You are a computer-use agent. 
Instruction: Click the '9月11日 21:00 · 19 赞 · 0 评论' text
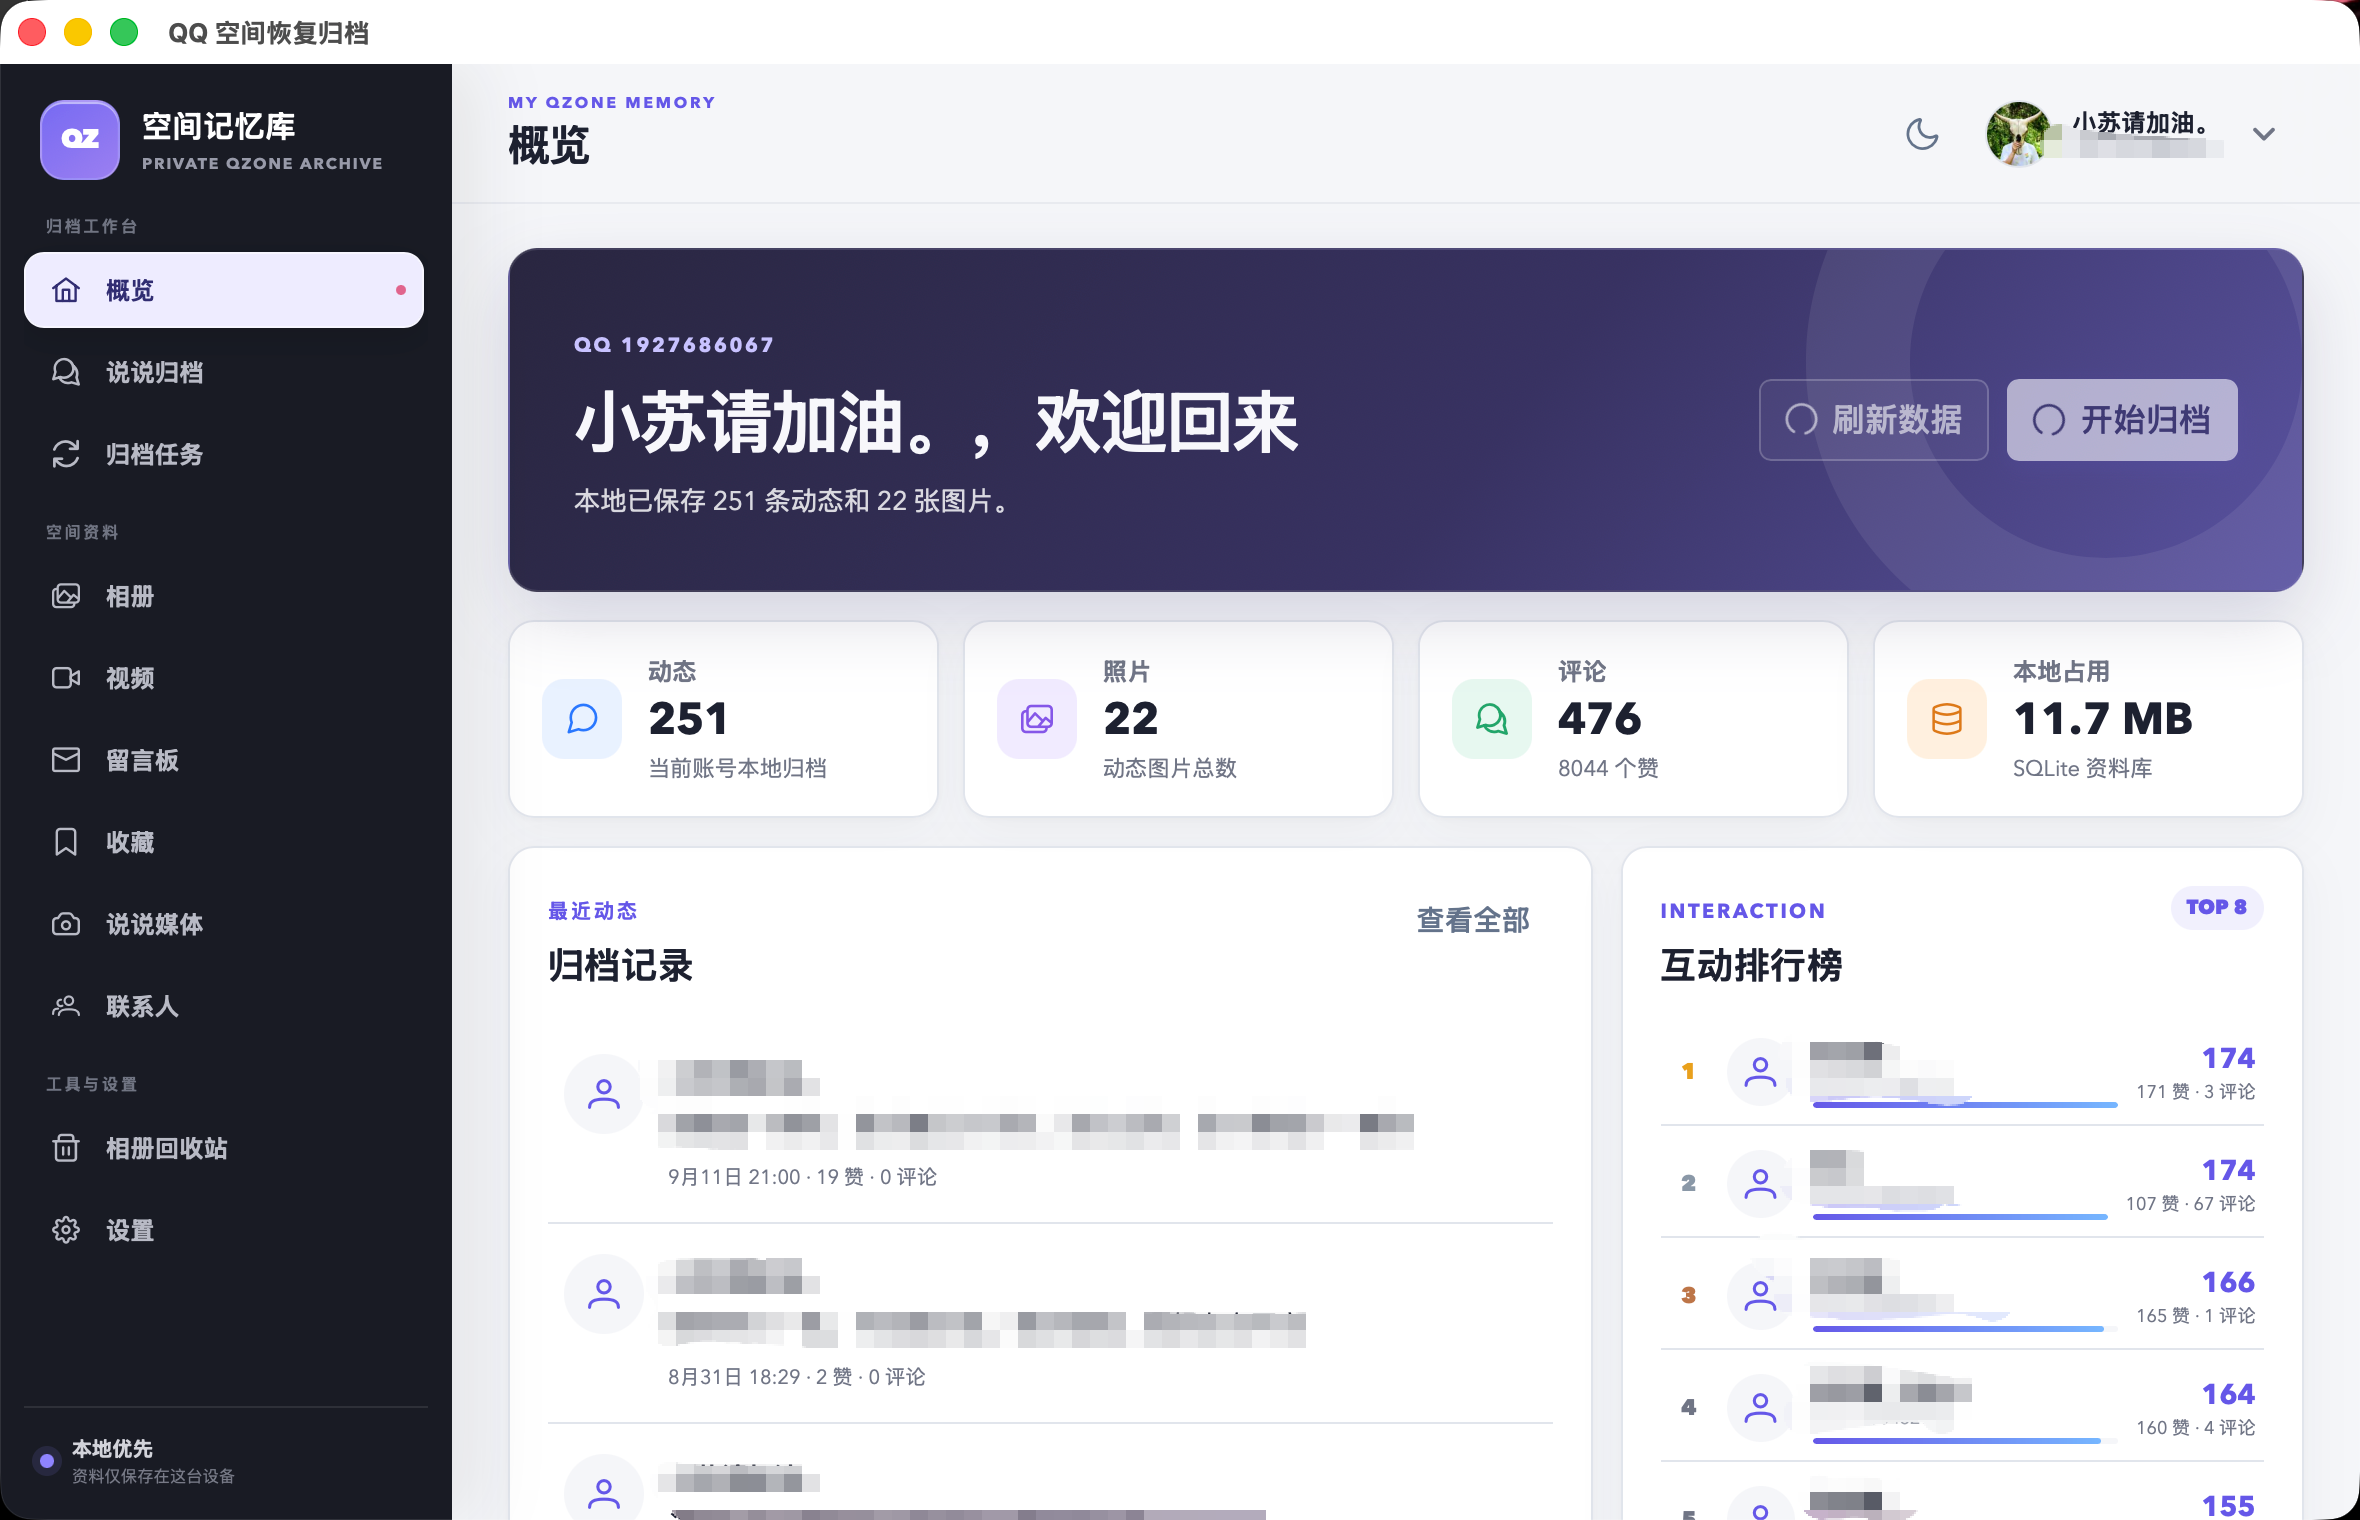802,1177
